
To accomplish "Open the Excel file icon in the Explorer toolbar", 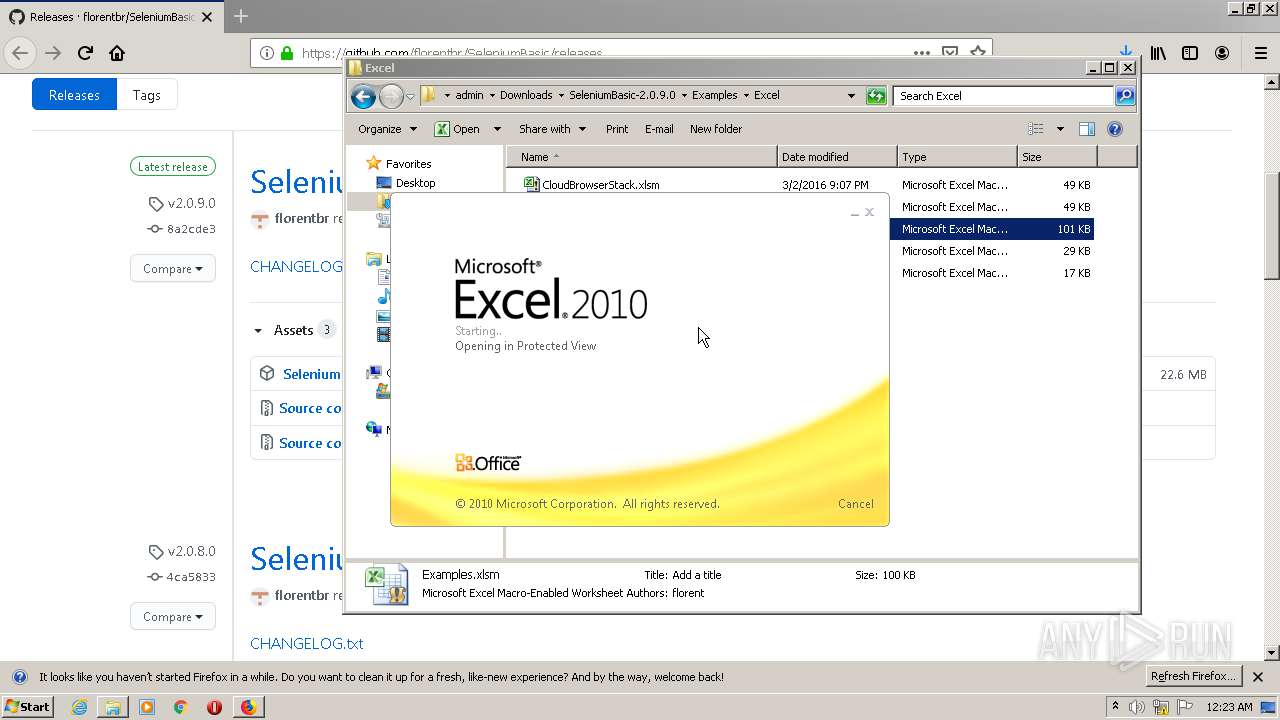I will tap(442, 129).
